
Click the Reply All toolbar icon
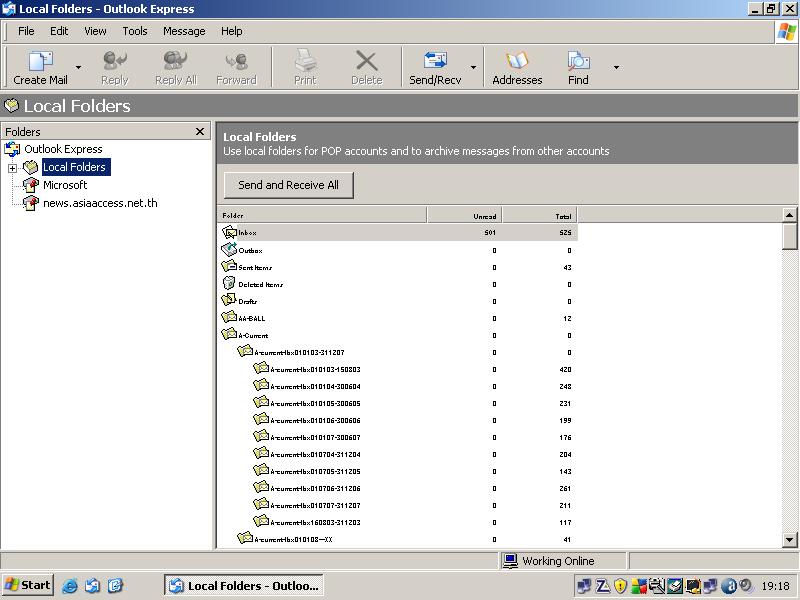175,61
